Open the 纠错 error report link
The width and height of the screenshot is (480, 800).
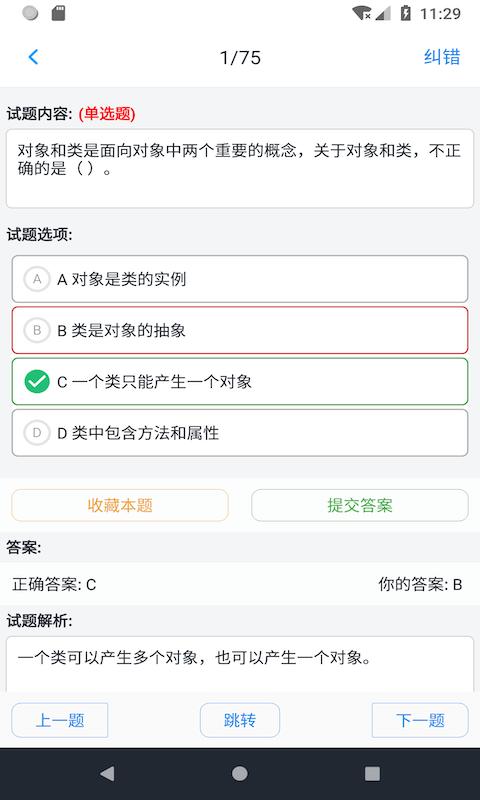point(442,57)
